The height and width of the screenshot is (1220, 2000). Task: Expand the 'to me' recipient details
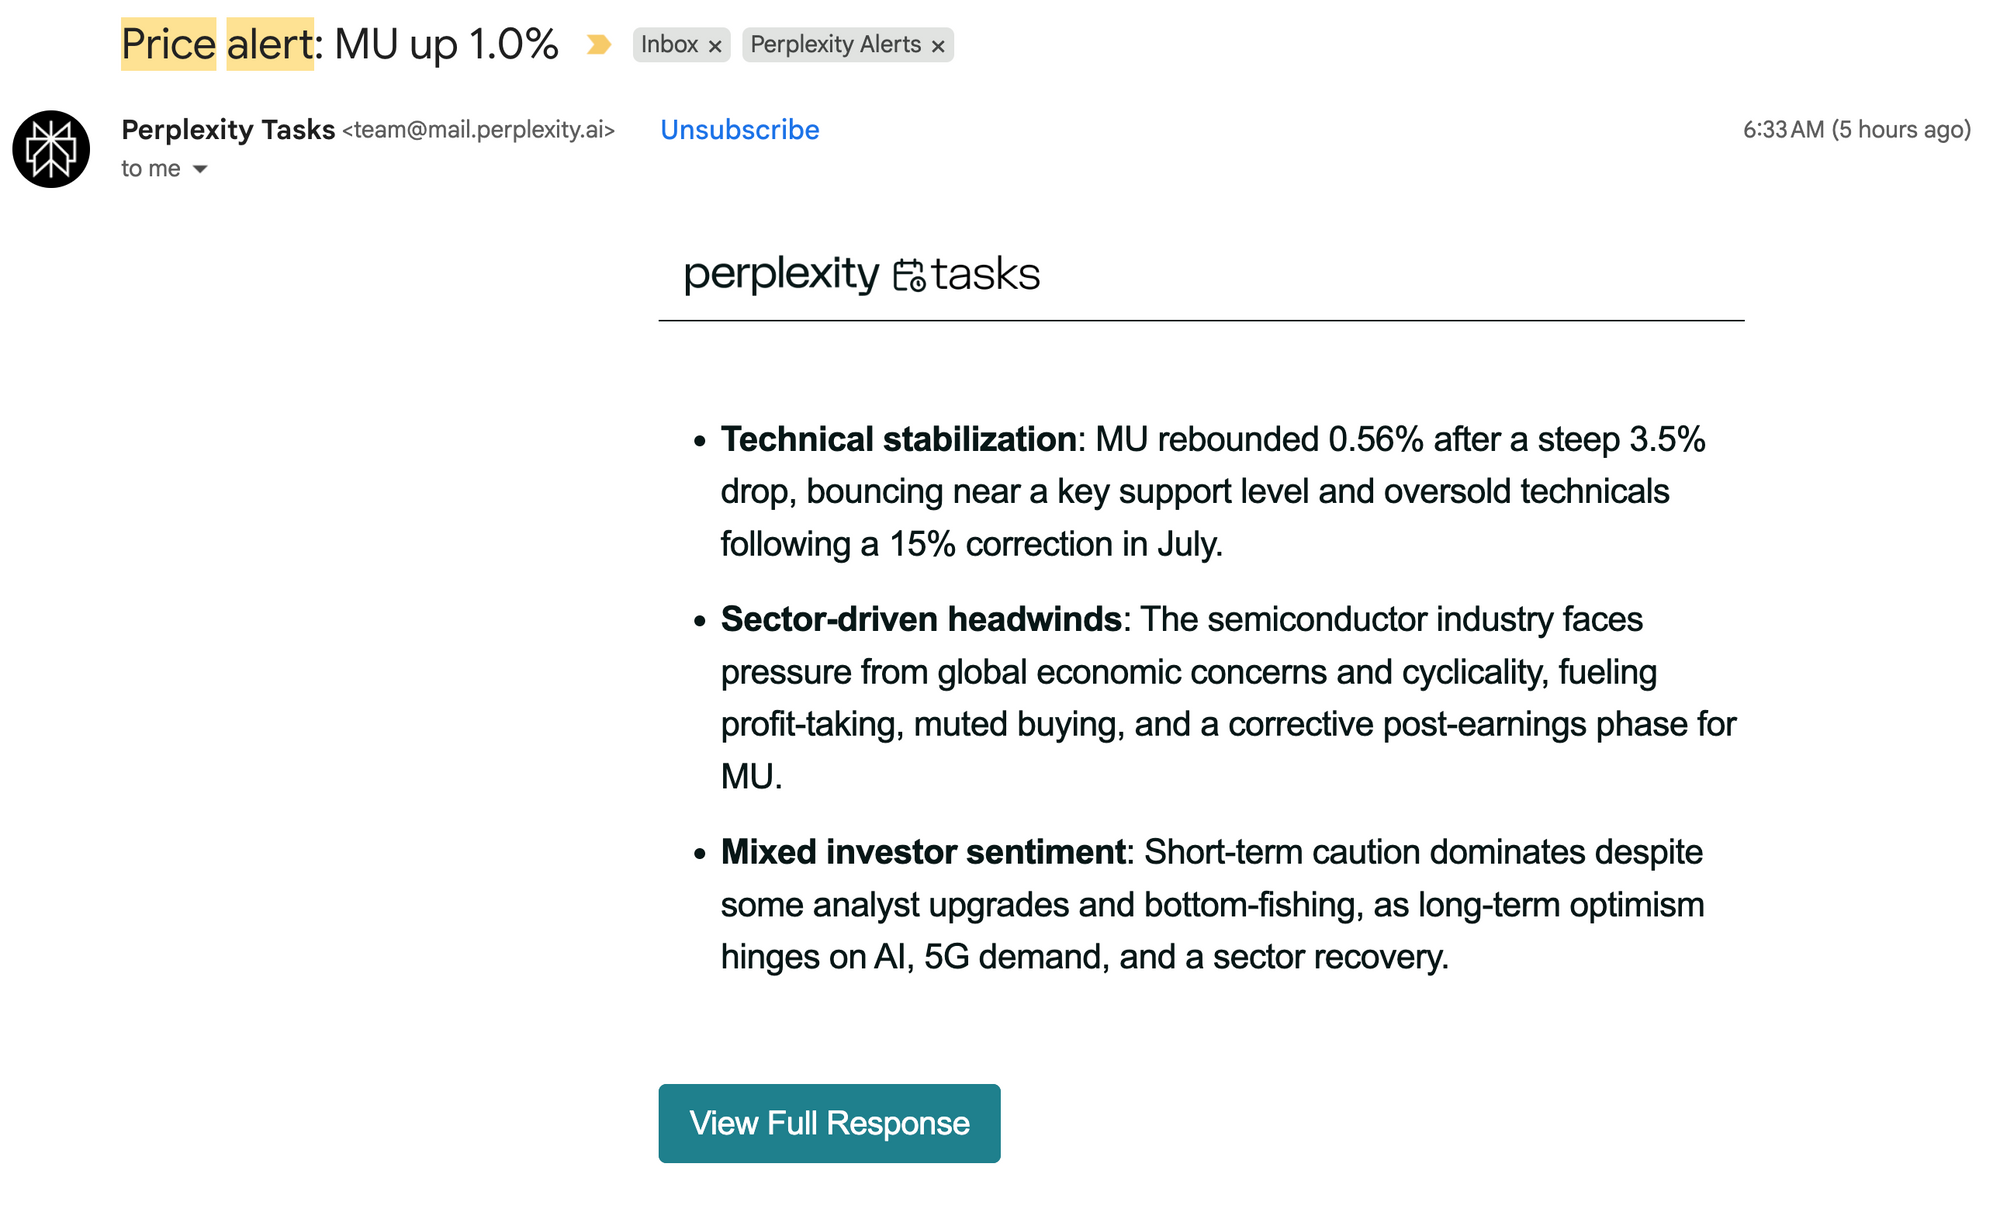tap(200, 169)
